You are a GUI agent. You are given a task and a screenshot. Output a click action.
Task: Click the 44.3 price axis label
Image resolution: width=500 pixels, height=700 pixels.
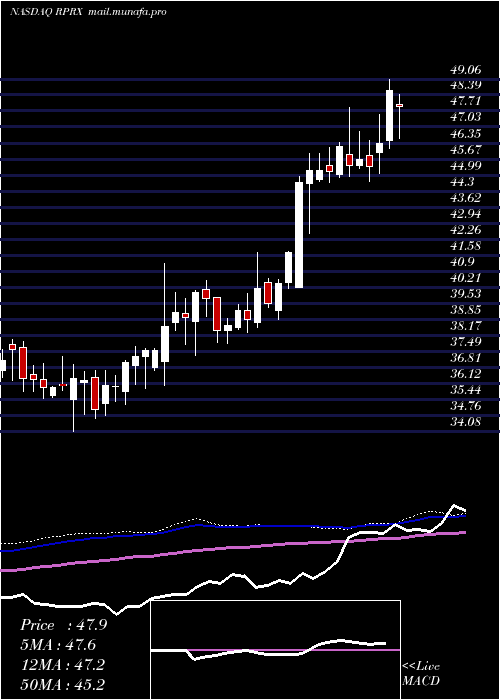tap(462, 182)
